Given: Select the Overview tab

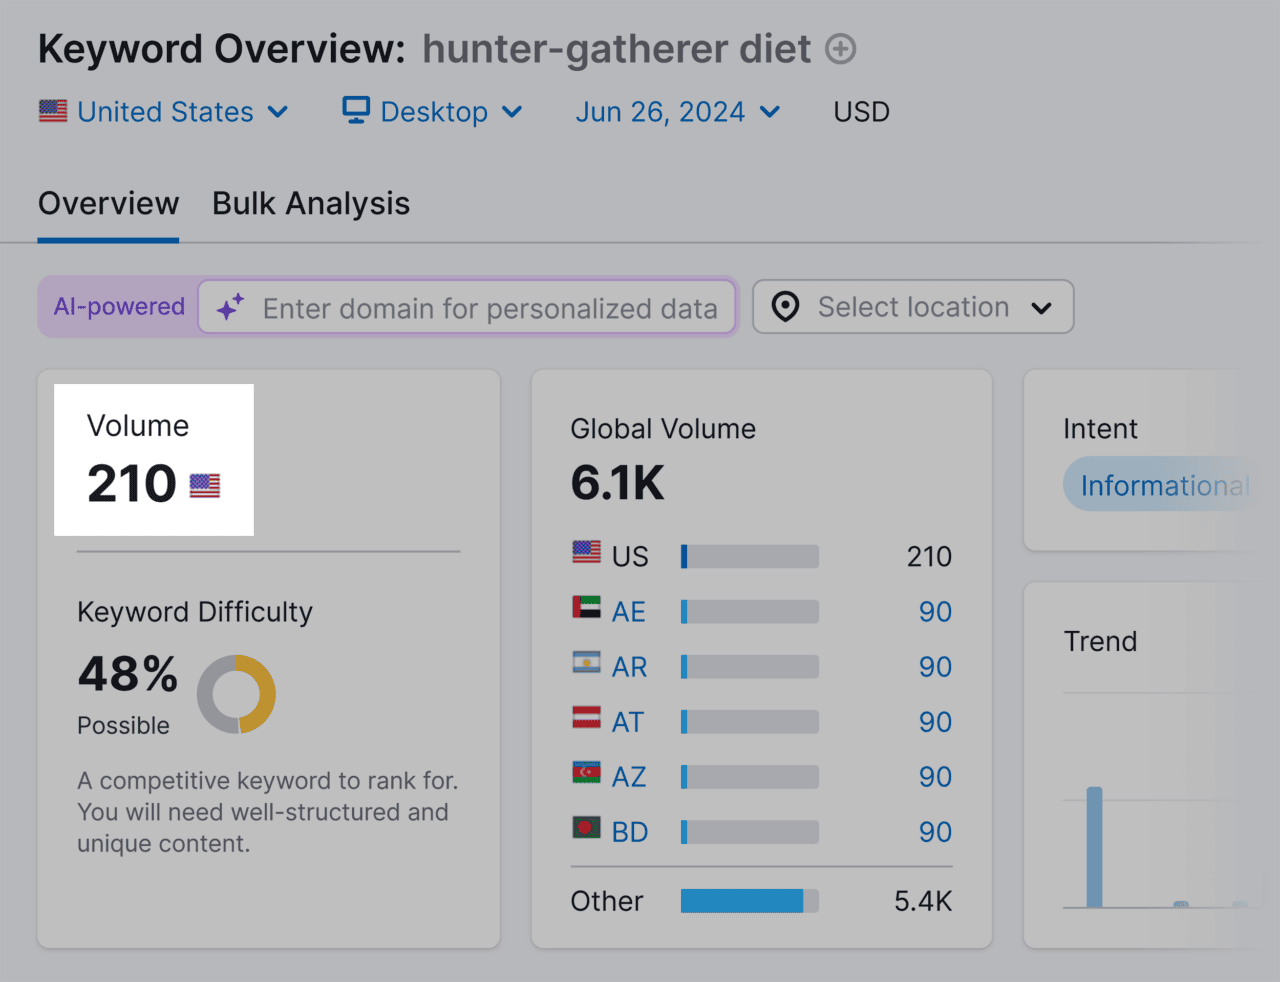Looking at the screenshot, I should pyautogui.click(x=108, y=204).
